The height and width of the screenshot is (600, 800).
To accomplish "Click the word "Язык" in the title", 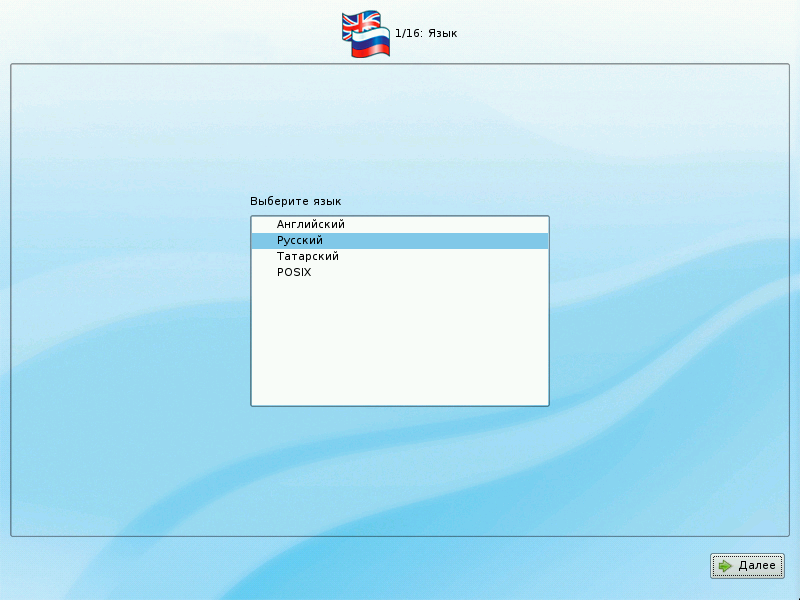I will (x=442, y=34).
